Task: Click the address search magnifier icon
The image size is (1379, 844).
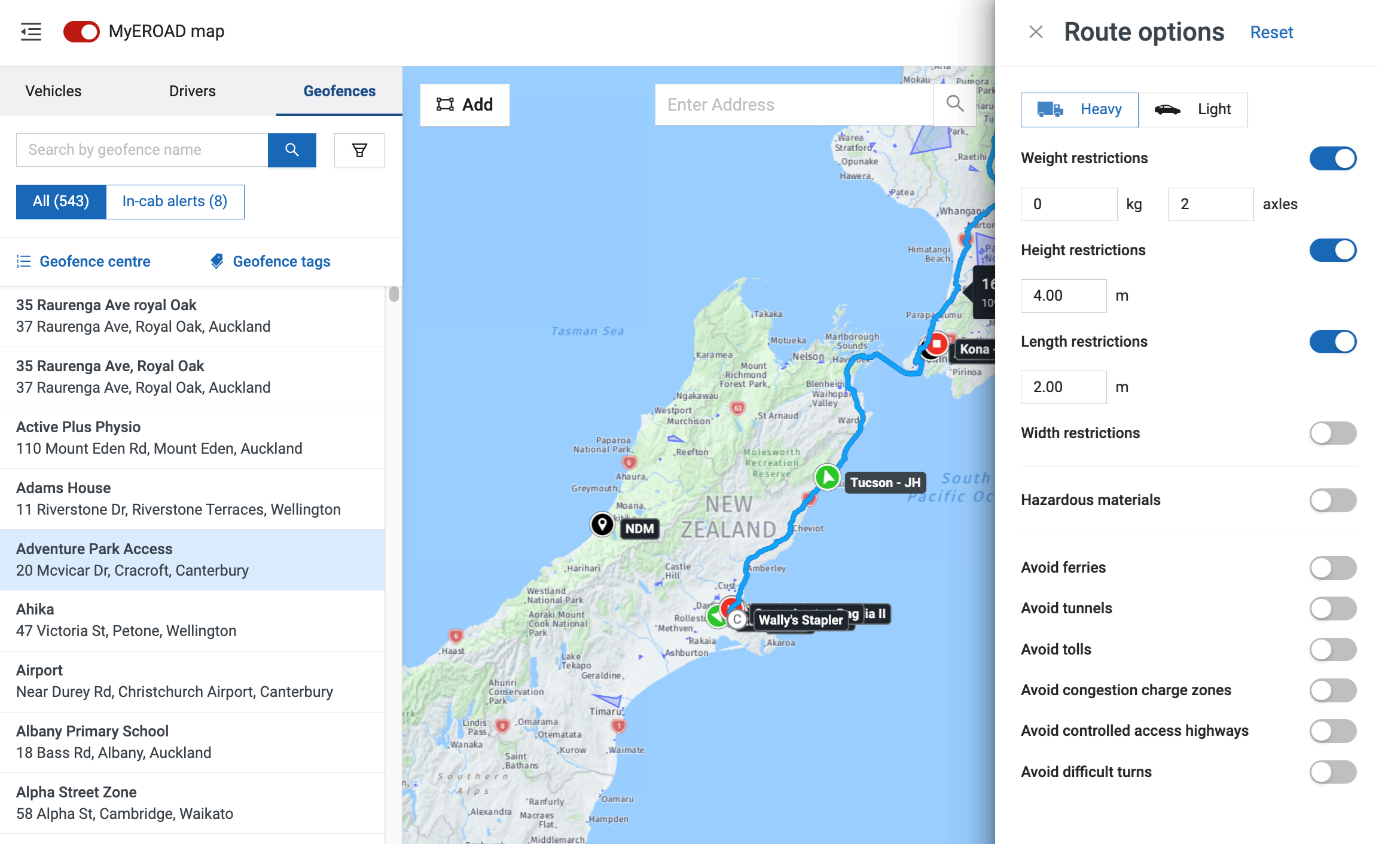Action: pyautogui.click(x=955, y=104)
